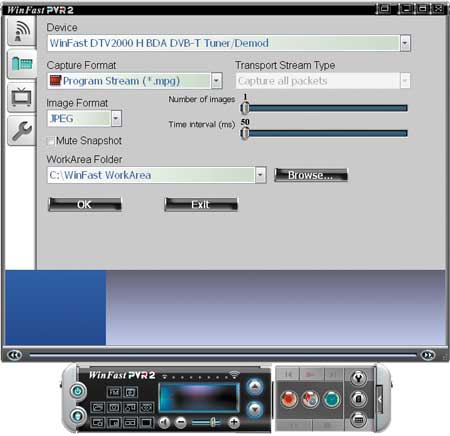Image resolution: width=450 pixels, height=436 pixels.
Task: Click the greyed skip-to-start button on the remote
Action: click(x=288, y=375)
